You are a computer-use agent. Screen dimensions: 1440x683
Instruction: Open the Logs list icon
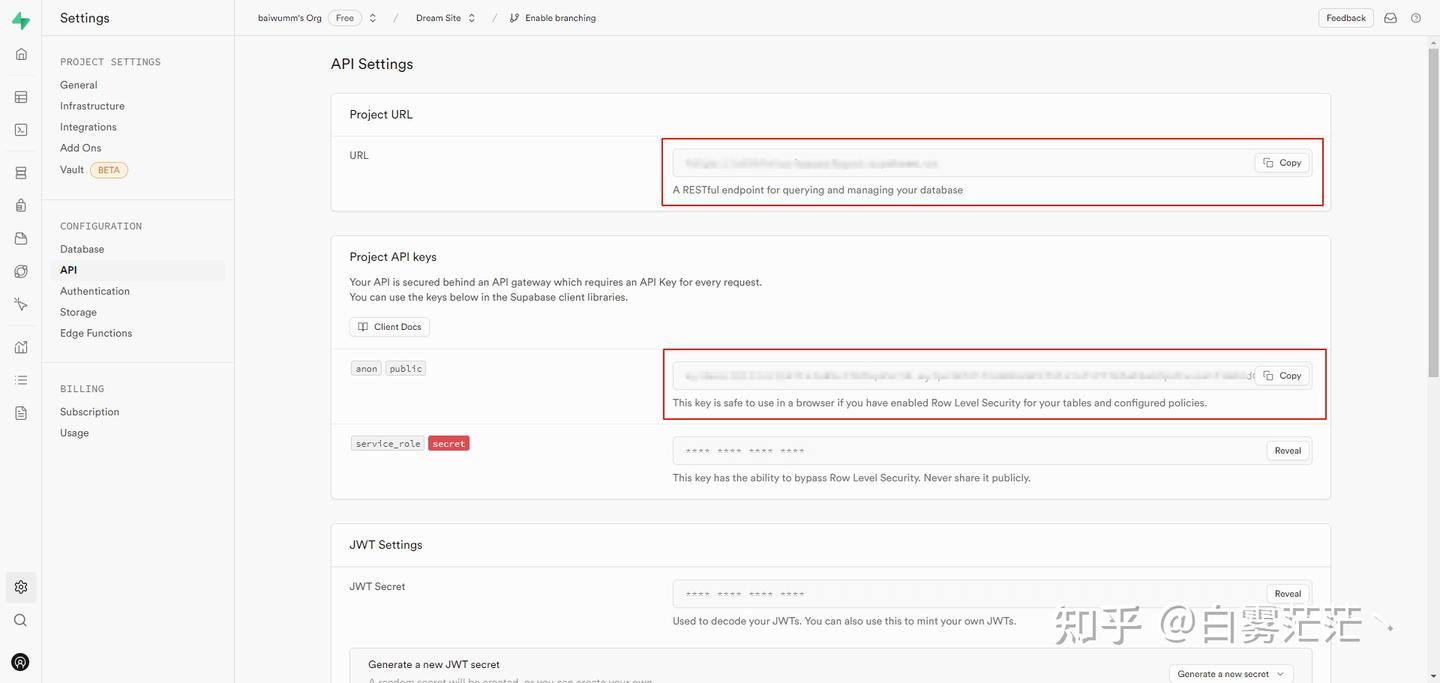[x=21, y=380]
